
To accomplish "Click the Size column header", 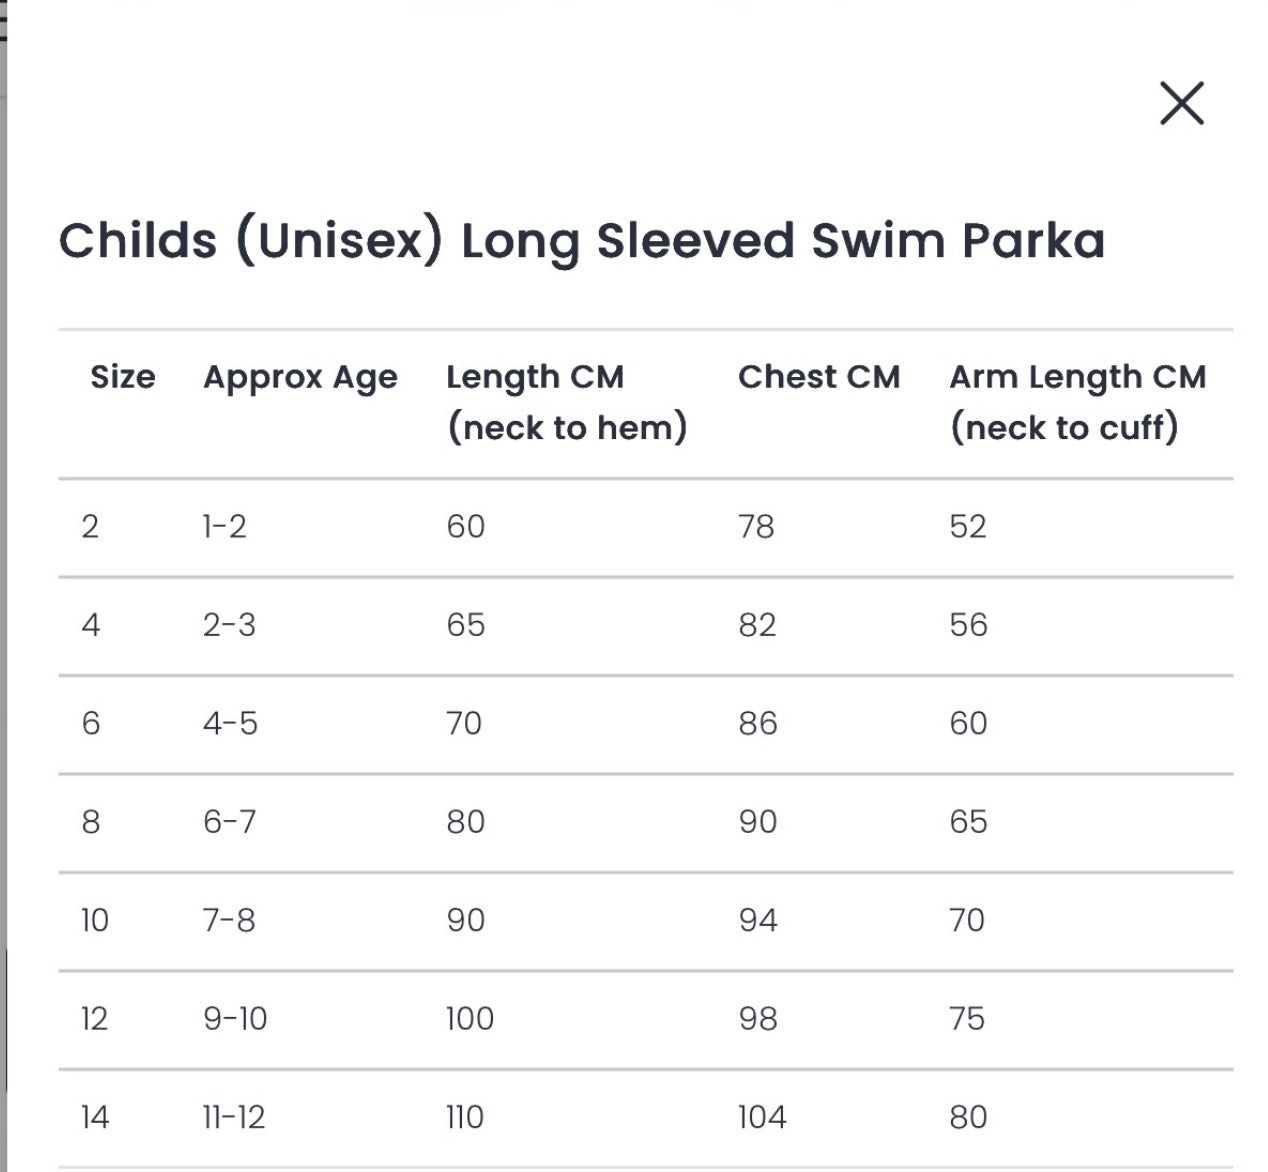I will [122, 377].
